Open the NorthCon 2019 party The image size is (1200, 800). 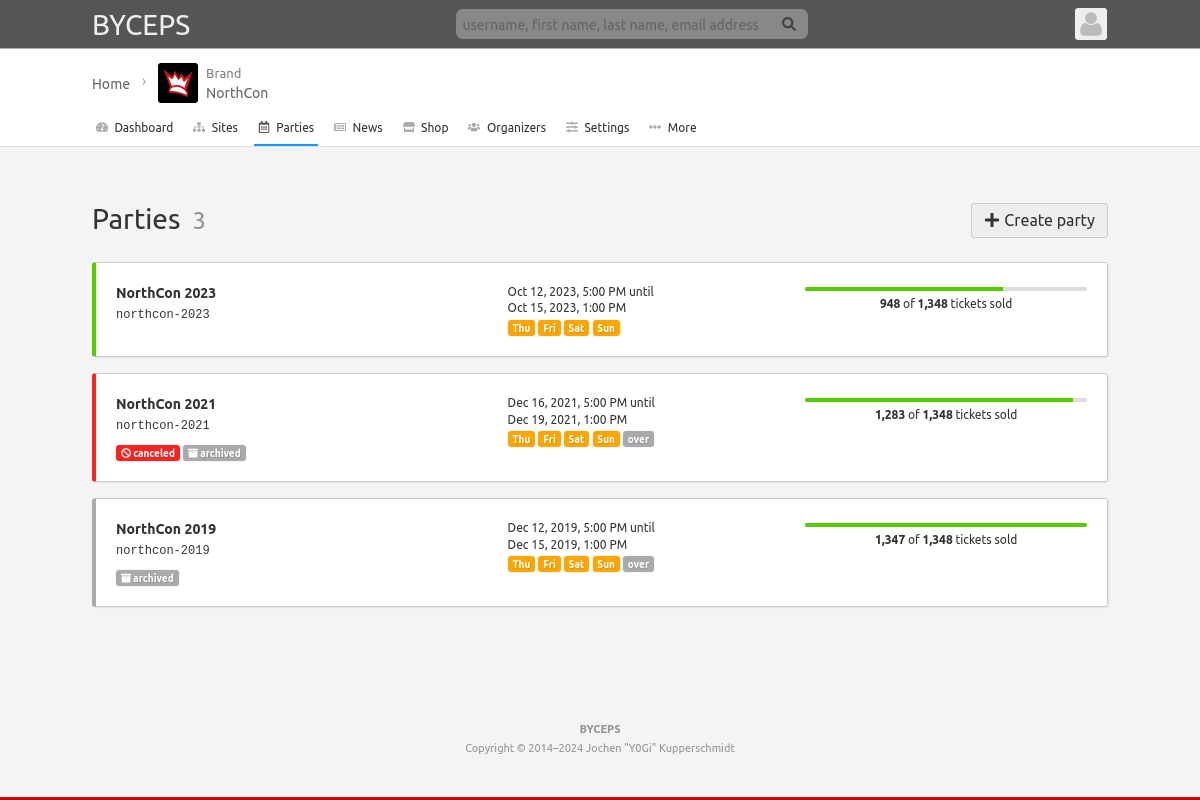click(166, 529)
